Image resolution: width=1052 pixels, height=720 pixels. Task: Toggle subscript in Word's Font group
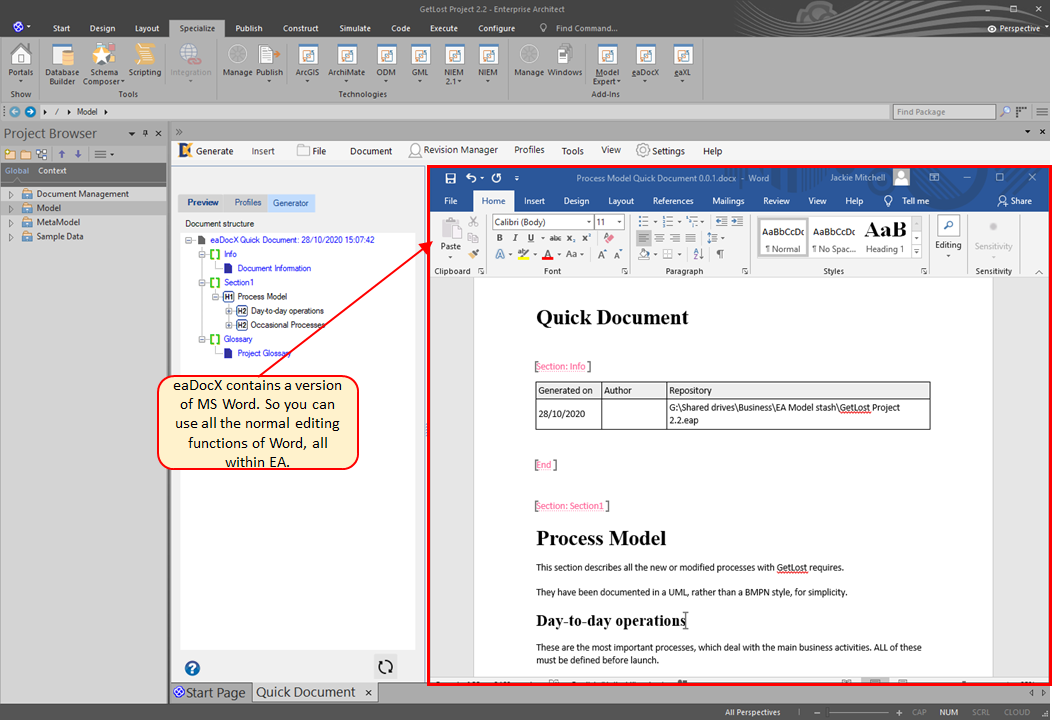[x=570, y=238]
